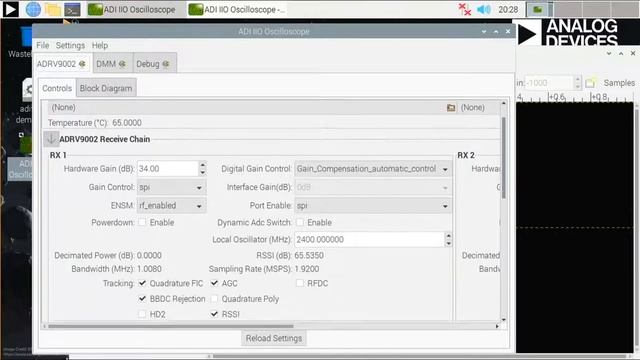Image resolution: width=640 pixels, height=360 pixels.
Task: Click the vertical scrollbar of the controls panel
Action: (504, 158)
